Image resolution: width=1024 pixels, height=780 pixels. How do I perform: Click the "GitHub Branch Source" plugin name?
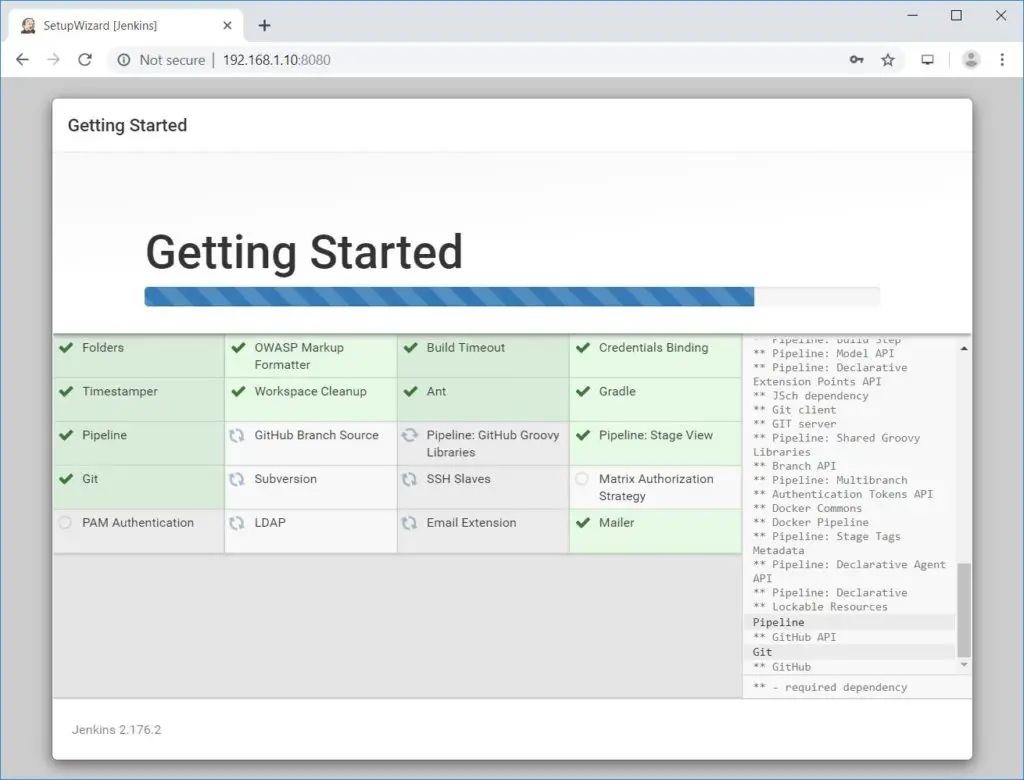tap(317, 435)
